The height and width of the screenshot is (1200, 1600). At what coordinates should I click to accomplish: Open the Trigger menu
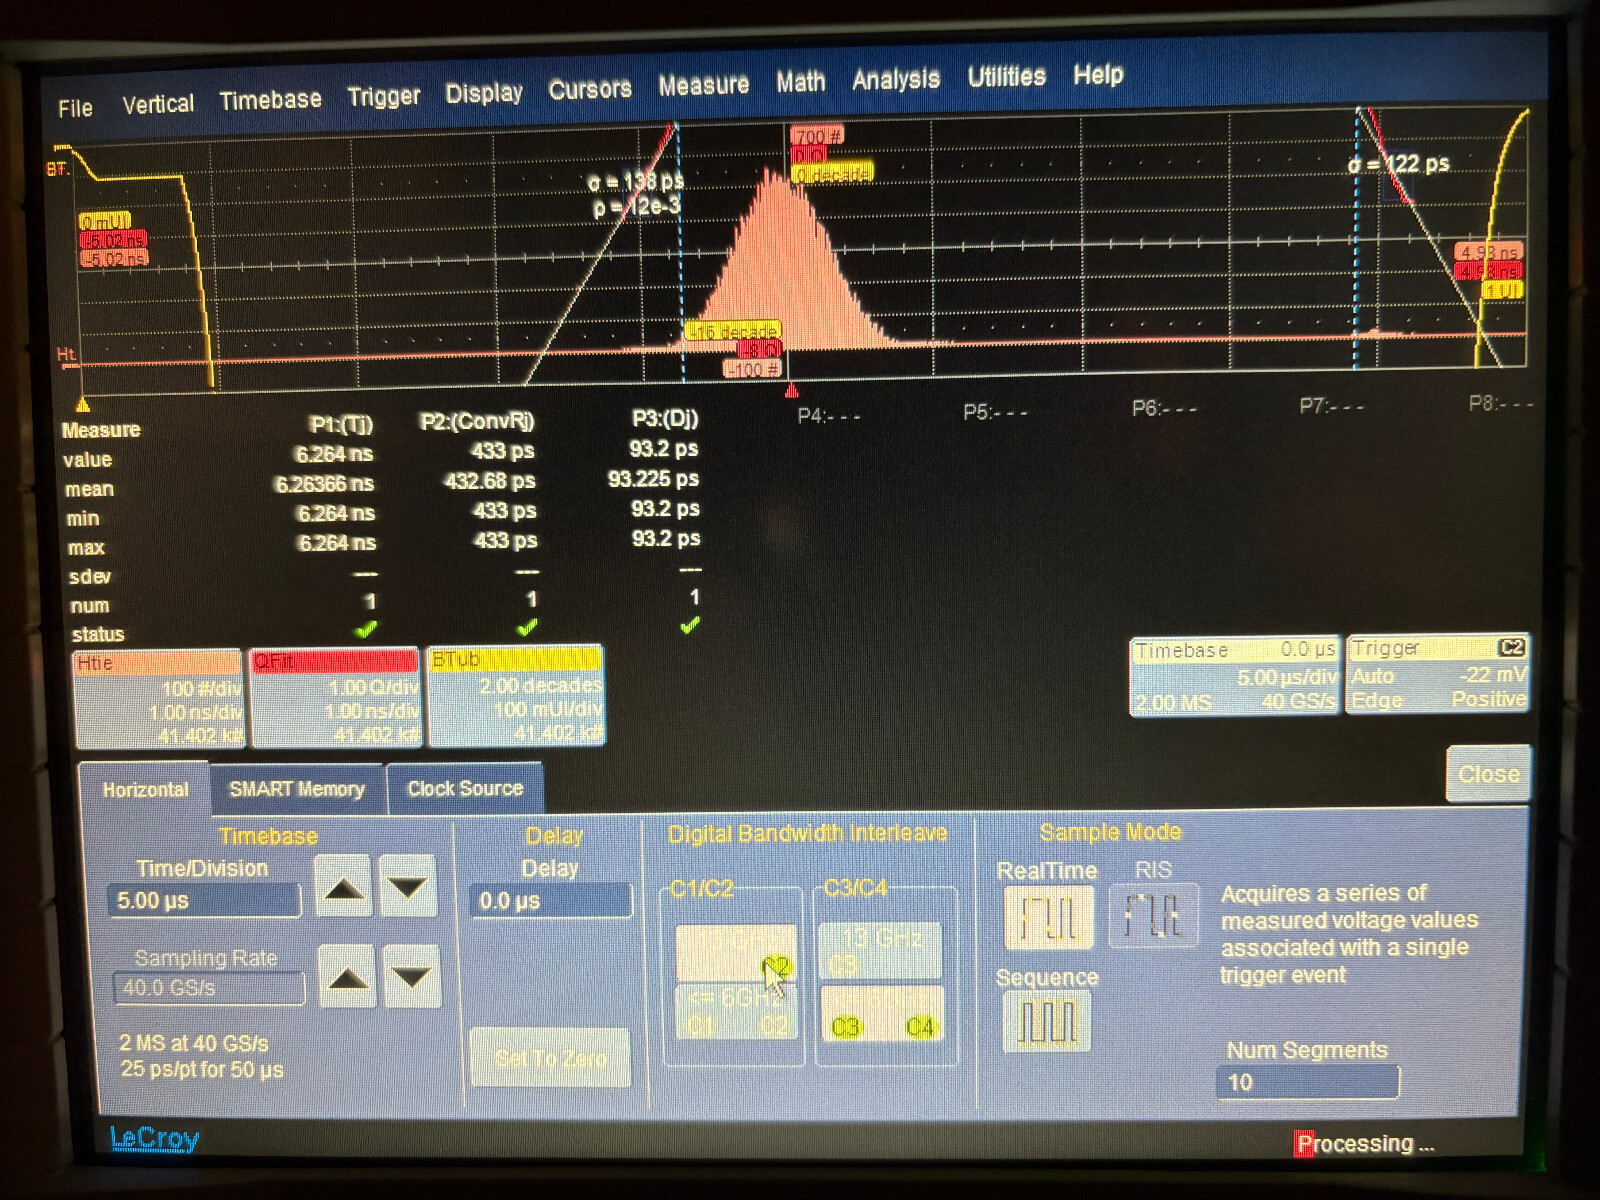coord(384,97)
